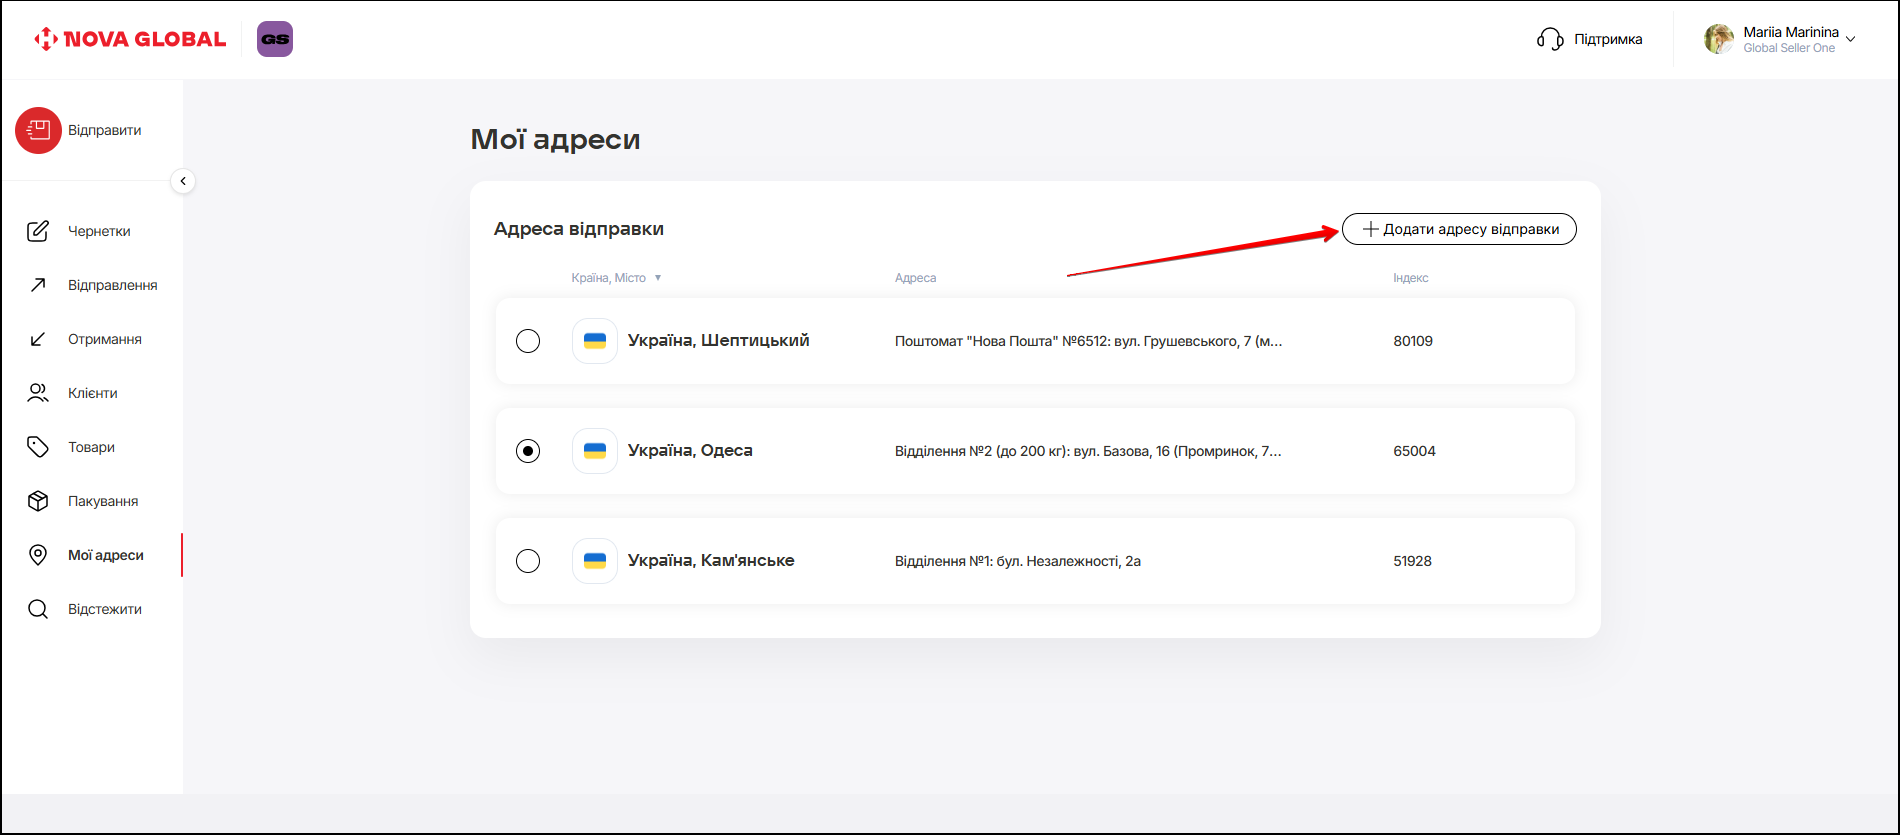Select the Одеса address radio button
The width and height of the screenshot is (1900, 835).
528,451
